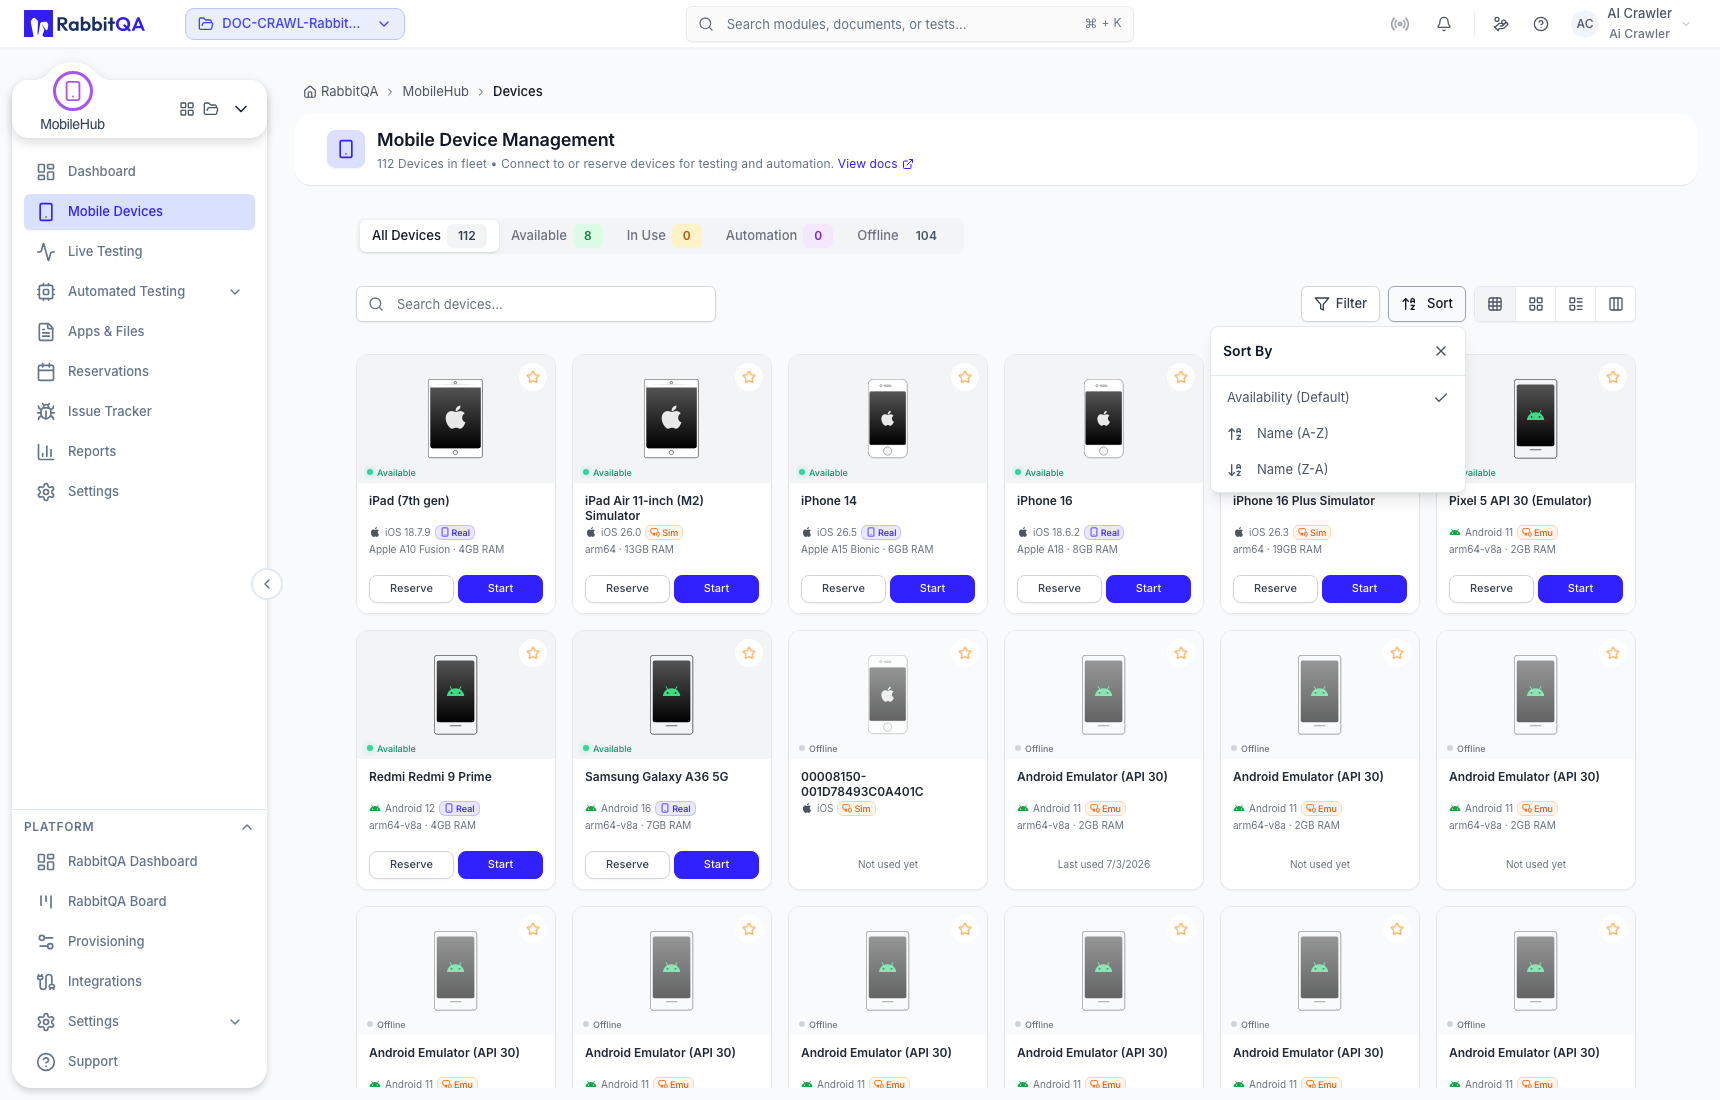Collapse the PLATFORM section
1720x1100 pixels.
[247, 827]
